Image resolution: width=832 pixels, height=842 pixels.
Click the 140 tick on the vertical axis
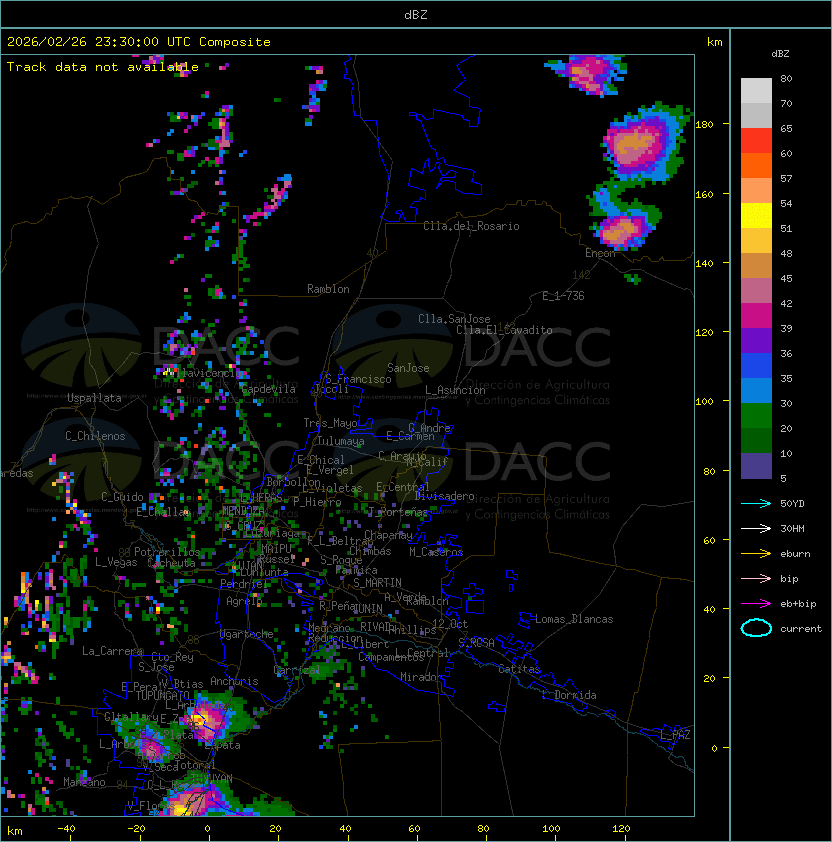(704, 264)
